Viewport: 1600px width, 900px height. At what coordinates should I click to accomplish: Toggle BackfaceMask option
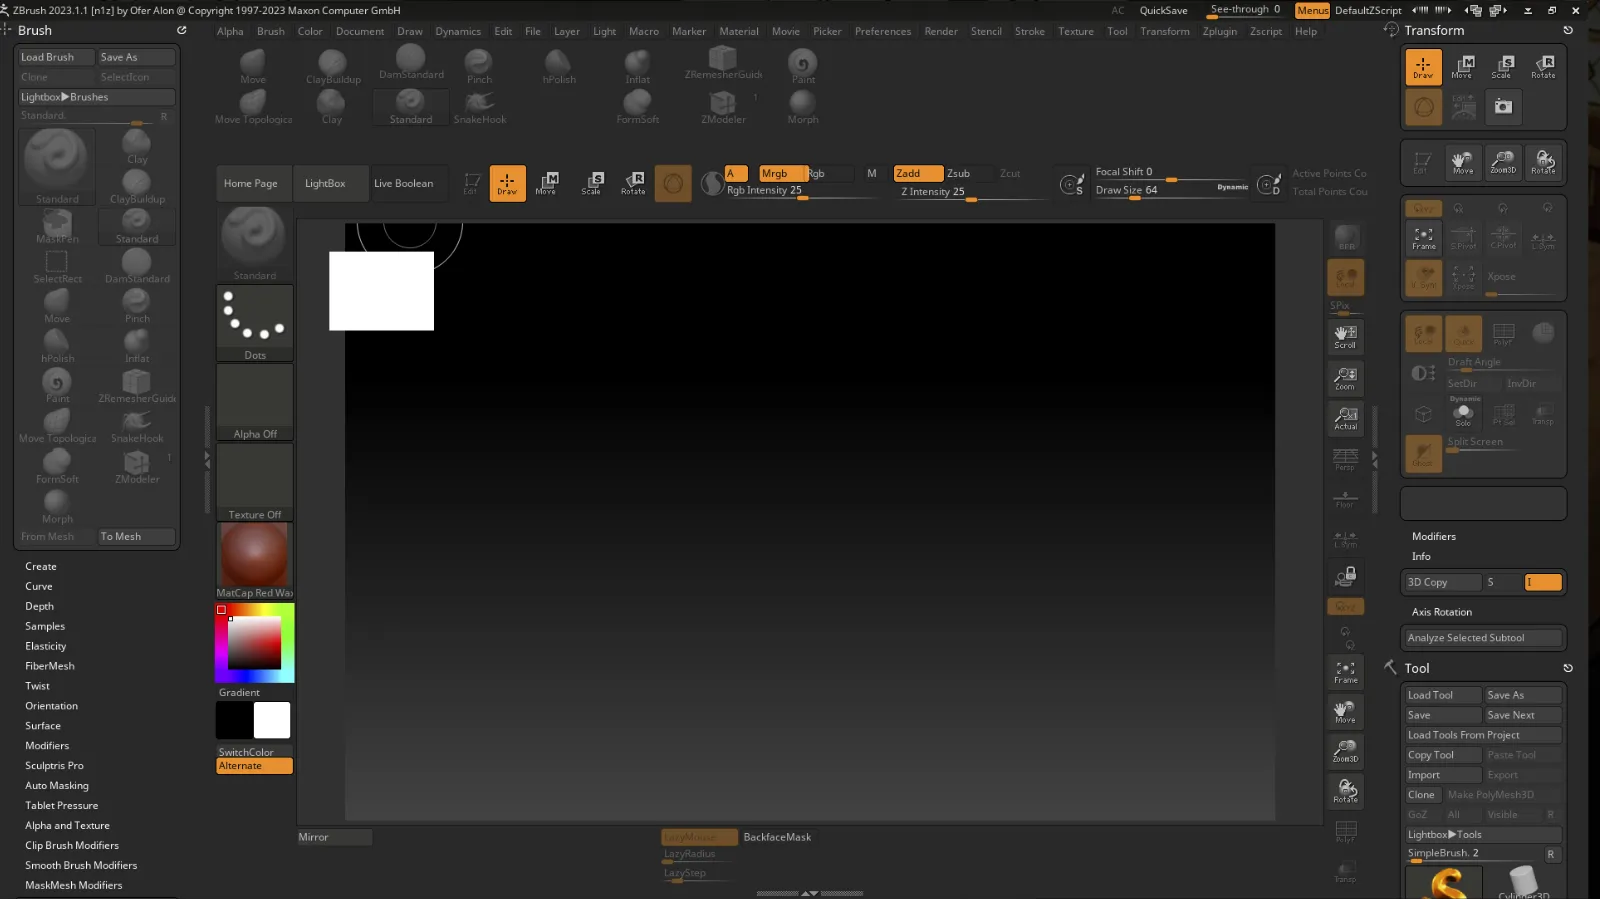click(x=778, y=837)
